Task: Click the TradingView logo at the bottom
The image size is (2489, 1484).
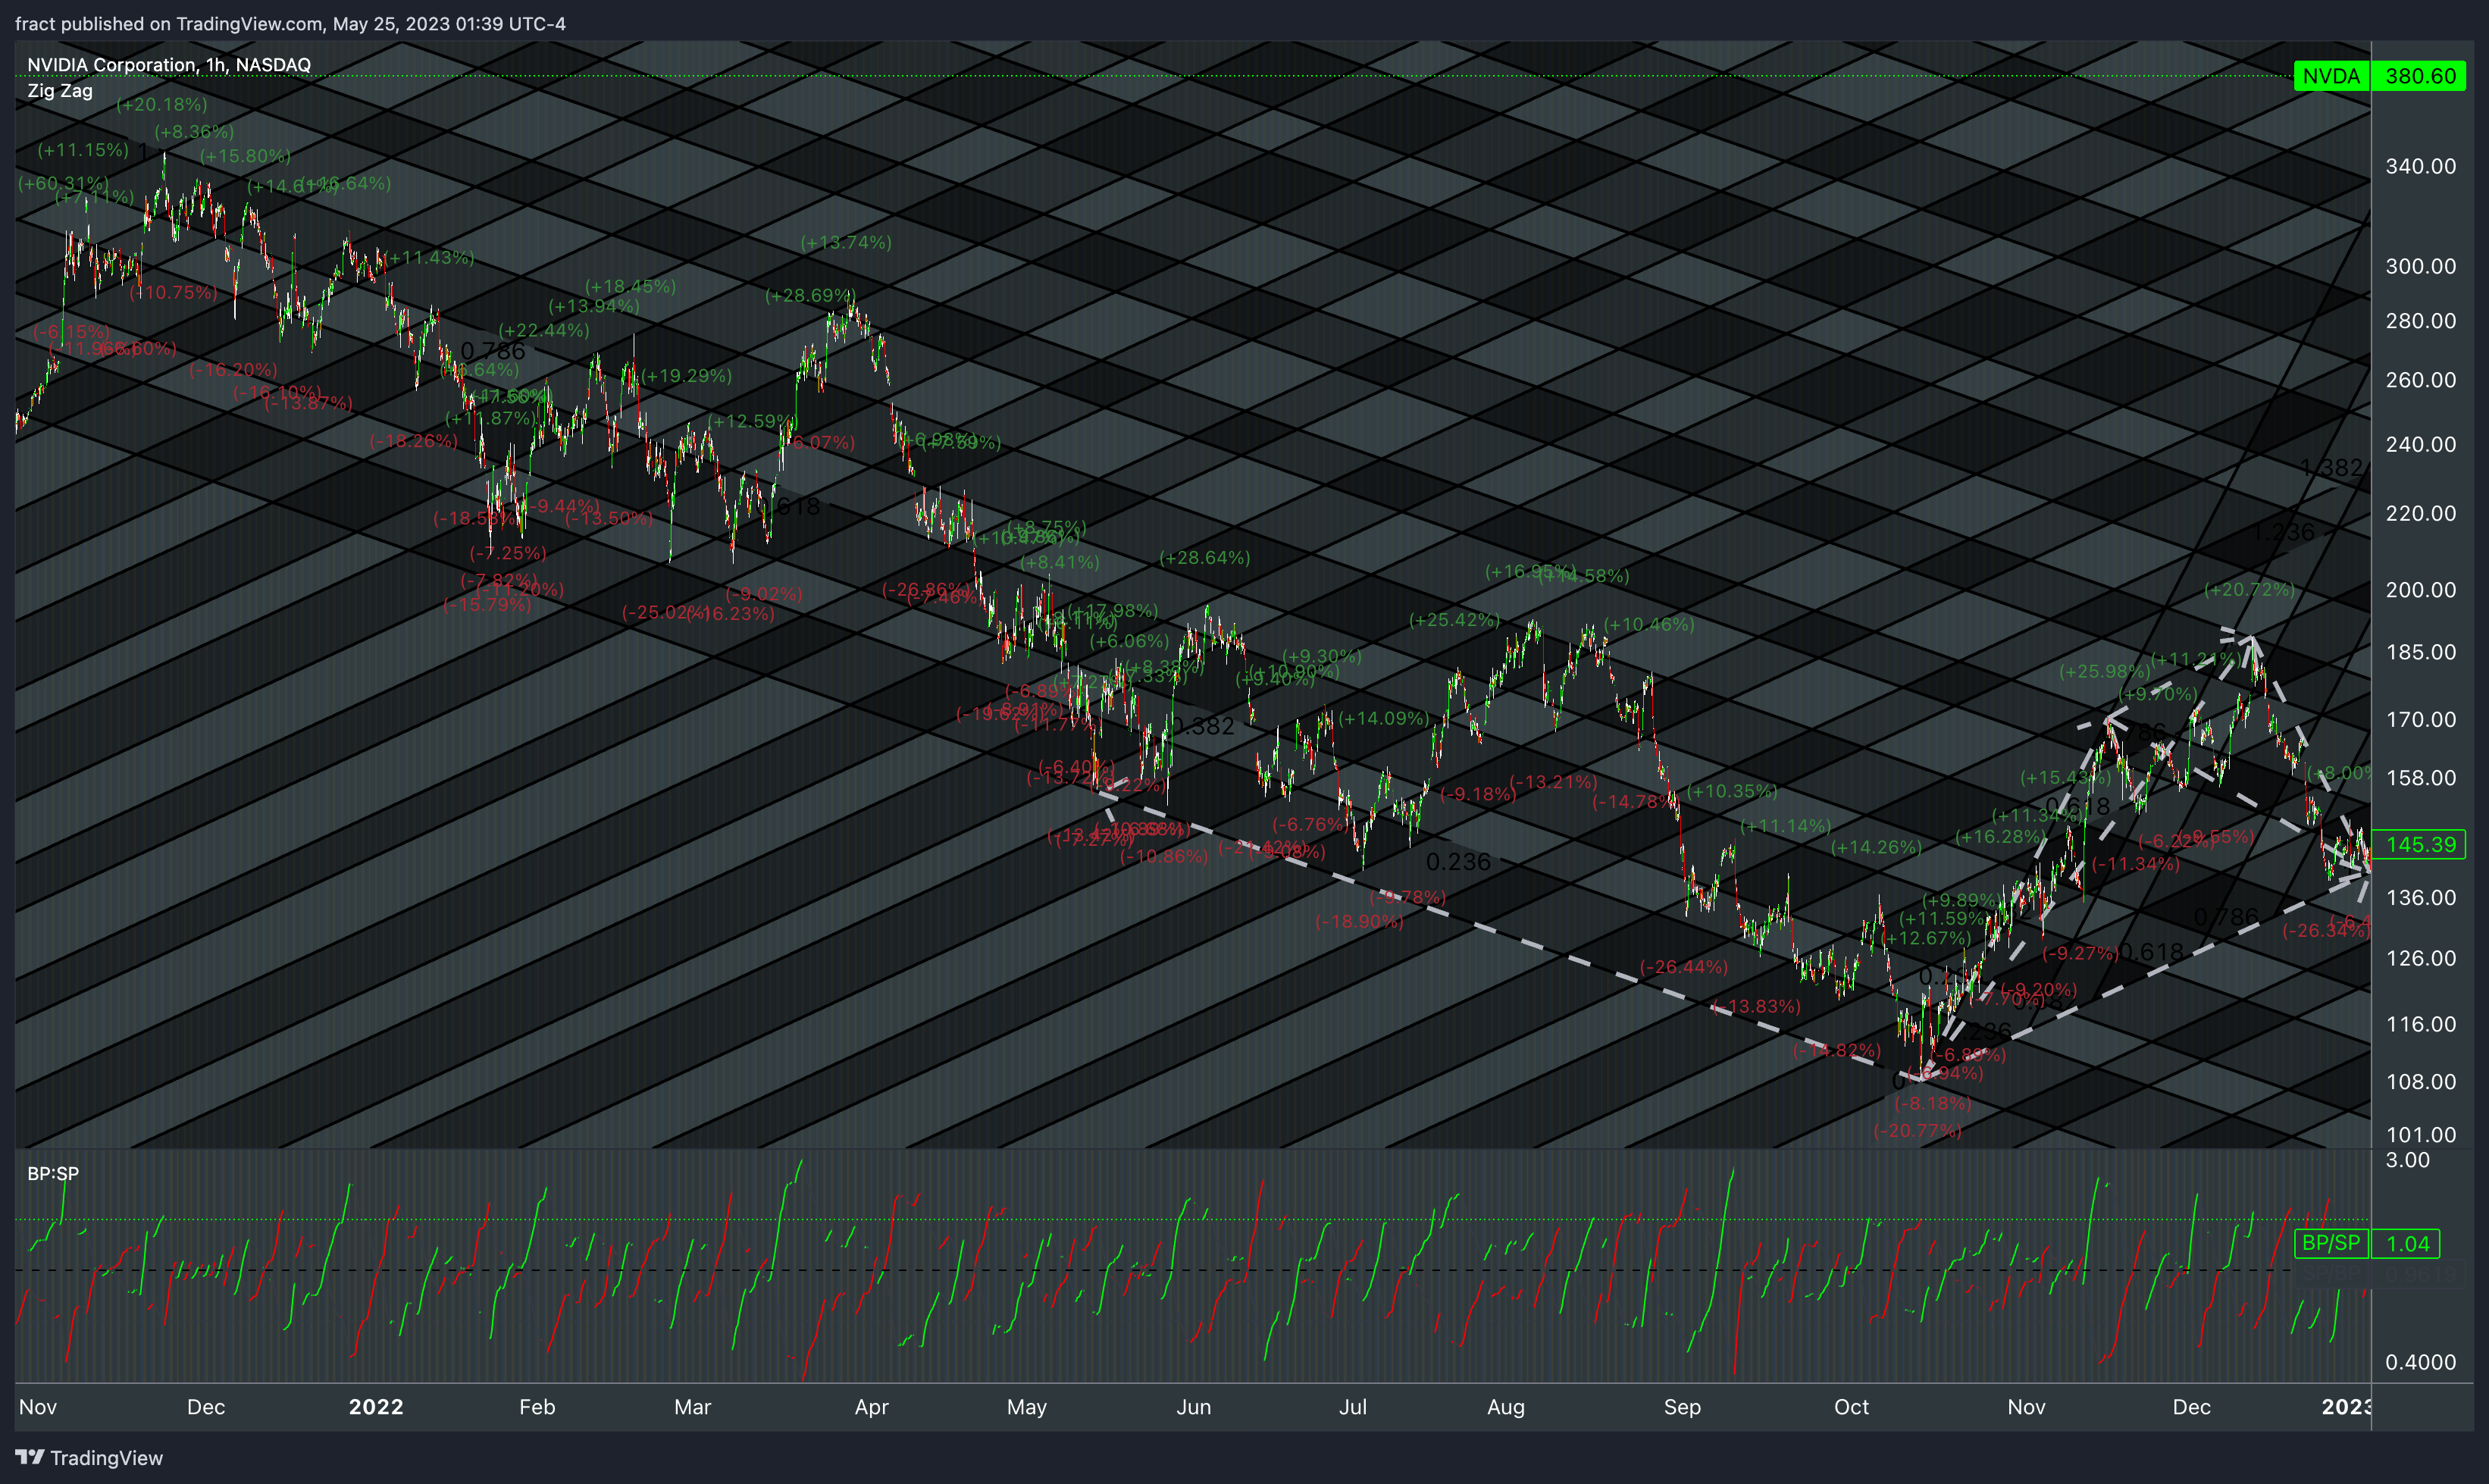Action: pos(89,1457)
